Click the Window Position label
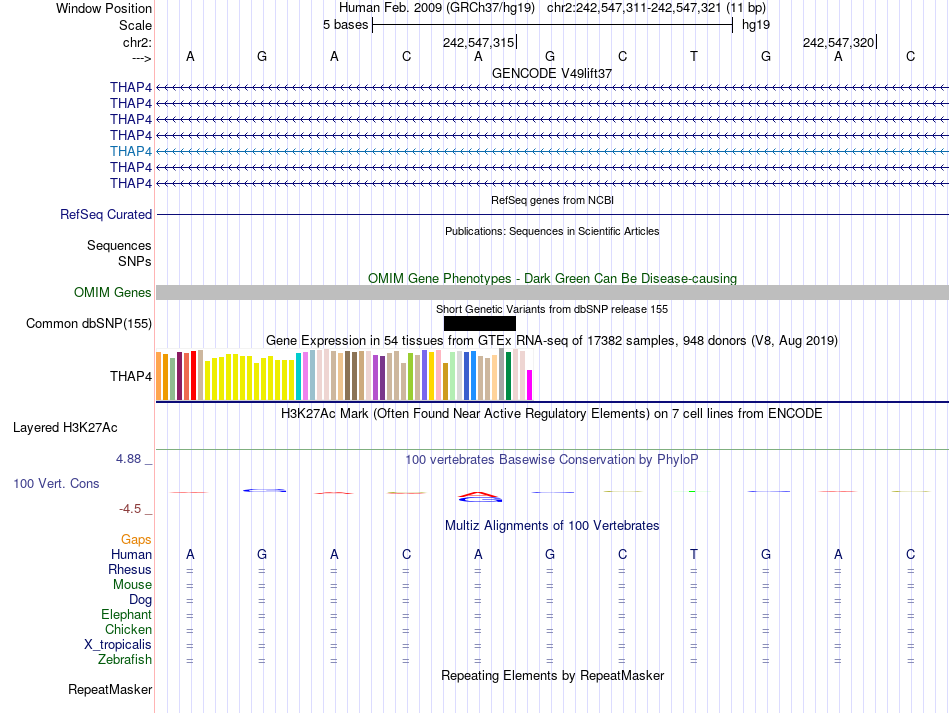950x713 pixels. pyautogui.click(x=104, y=8)
